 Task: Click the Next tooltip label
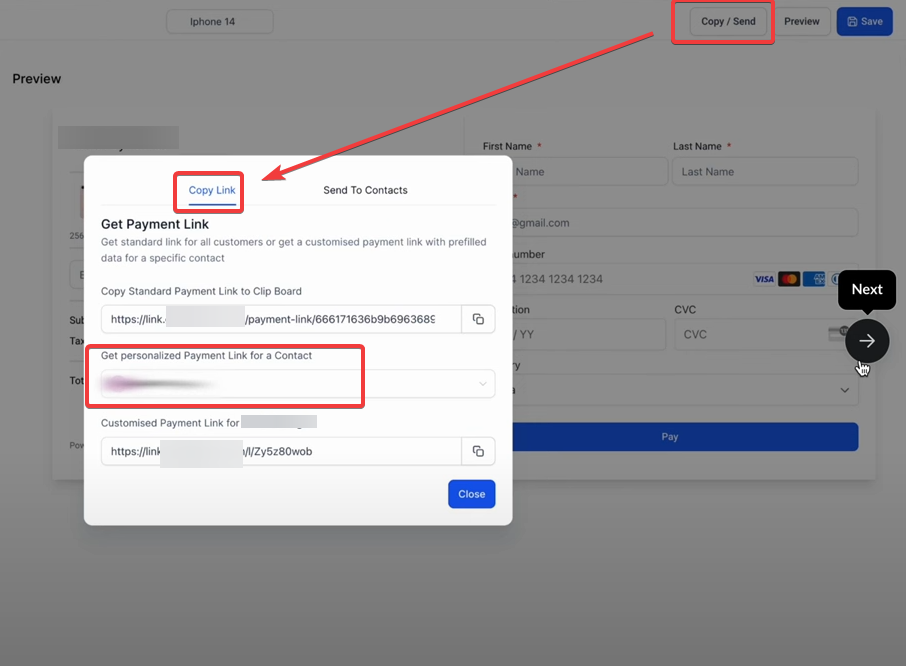[867, 289]
